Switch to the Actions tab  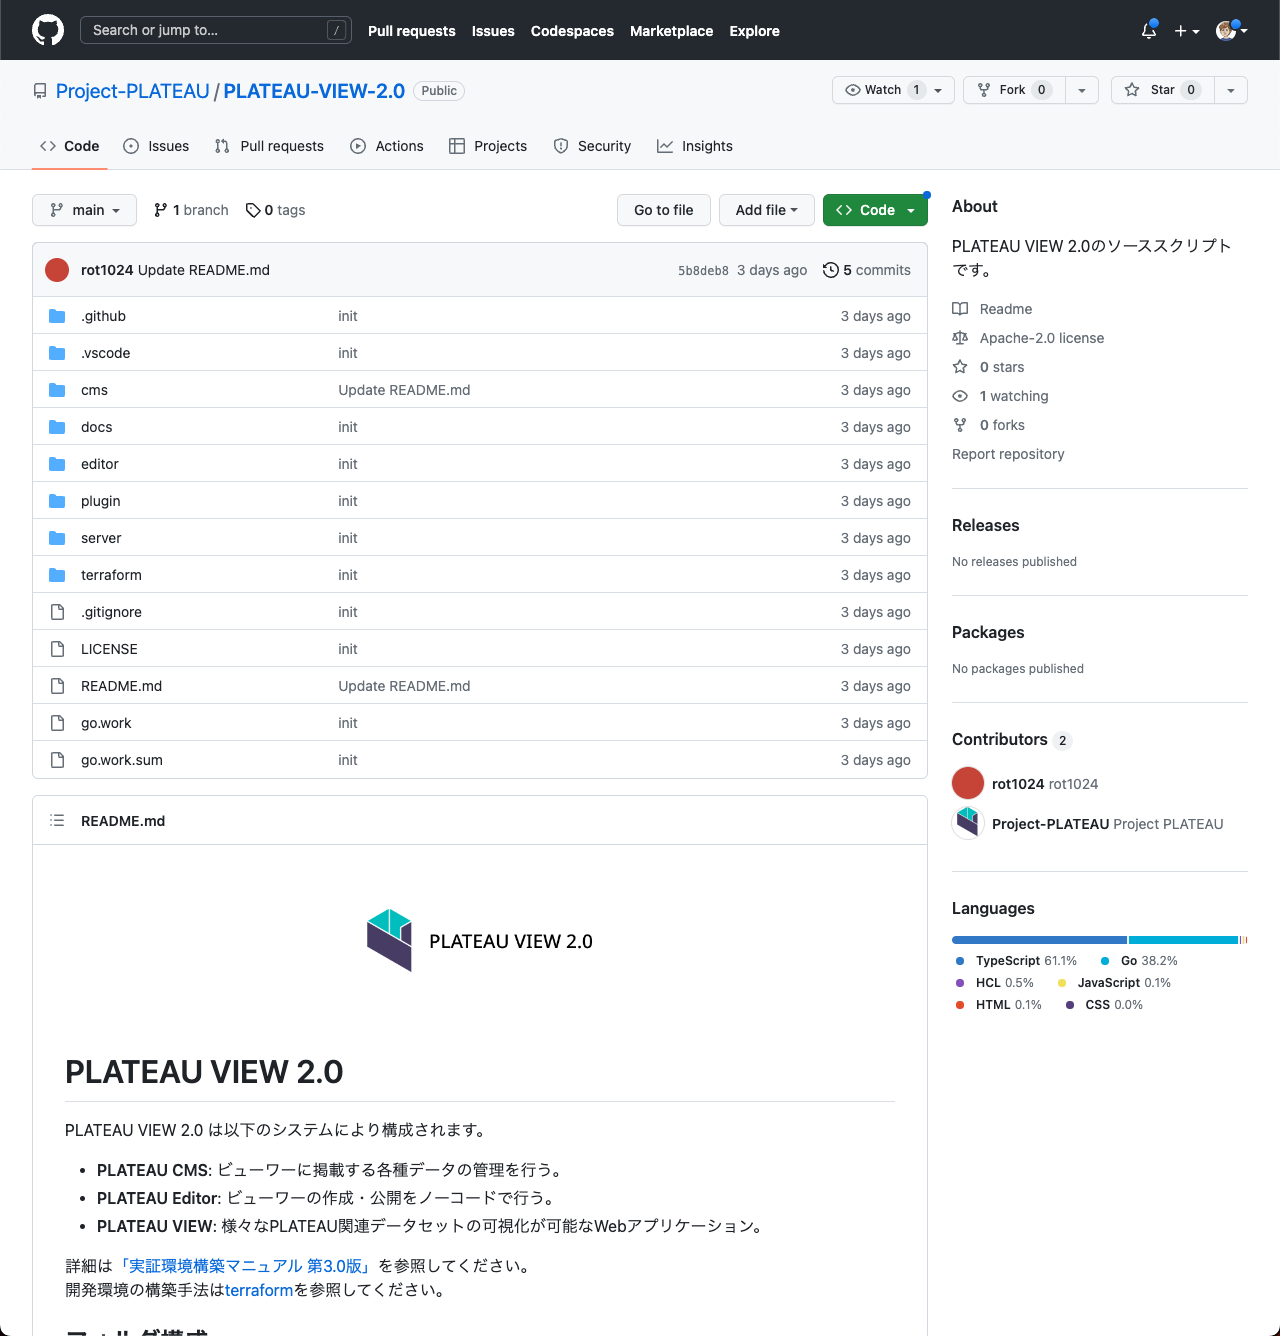point(398,146)
